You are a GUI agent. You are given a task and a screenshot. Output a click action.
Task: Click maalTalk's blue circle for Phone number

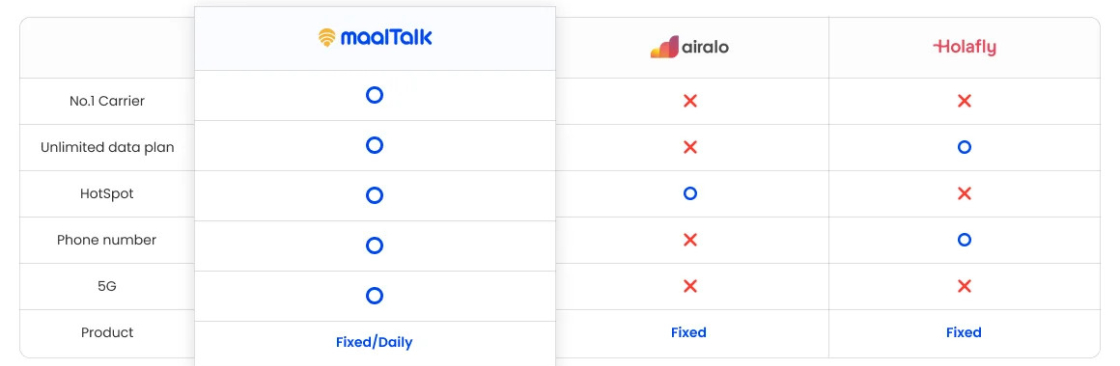tap(374, 246)
